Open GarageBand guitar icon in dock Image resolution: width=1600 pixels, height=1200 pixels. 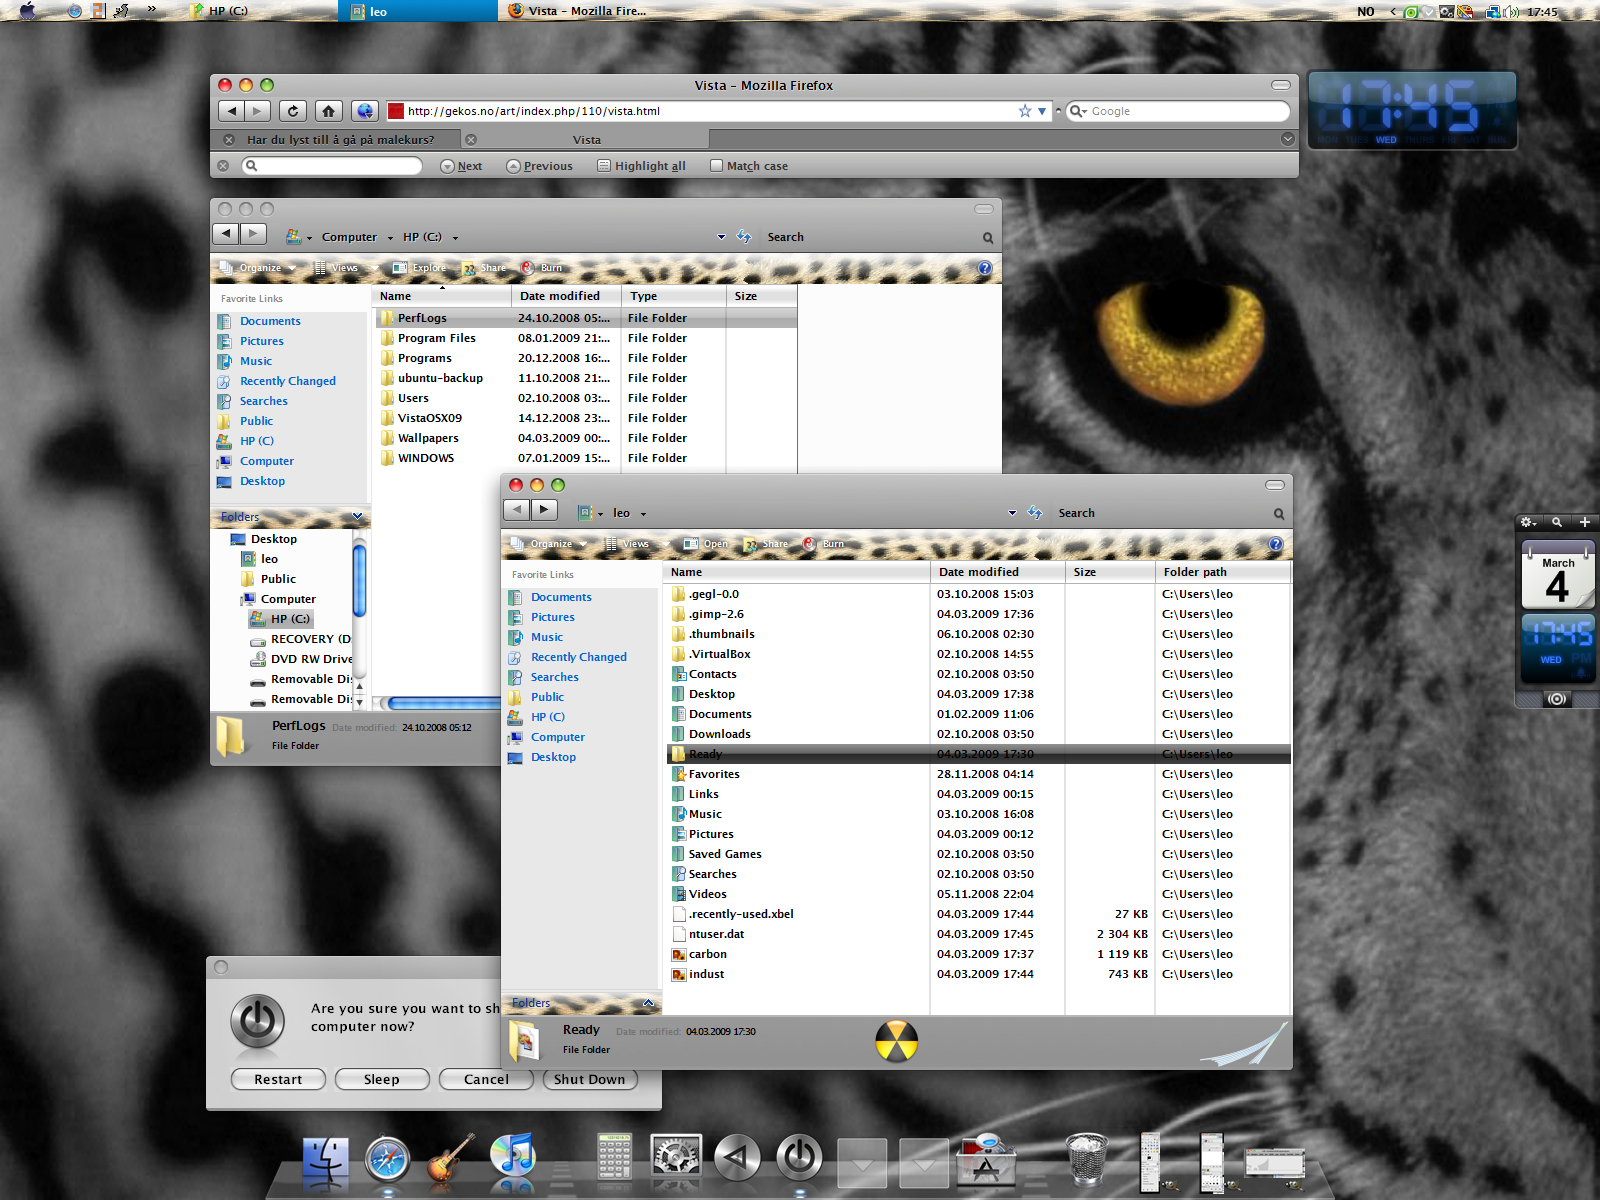click(450, 1160)
